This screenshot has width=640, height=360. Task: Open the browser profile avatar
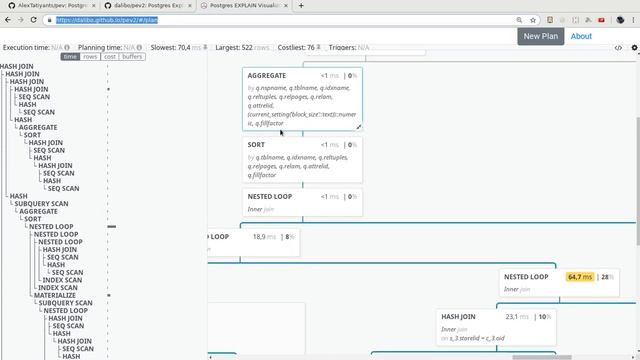pyautogui.click(x=620, y=20)
